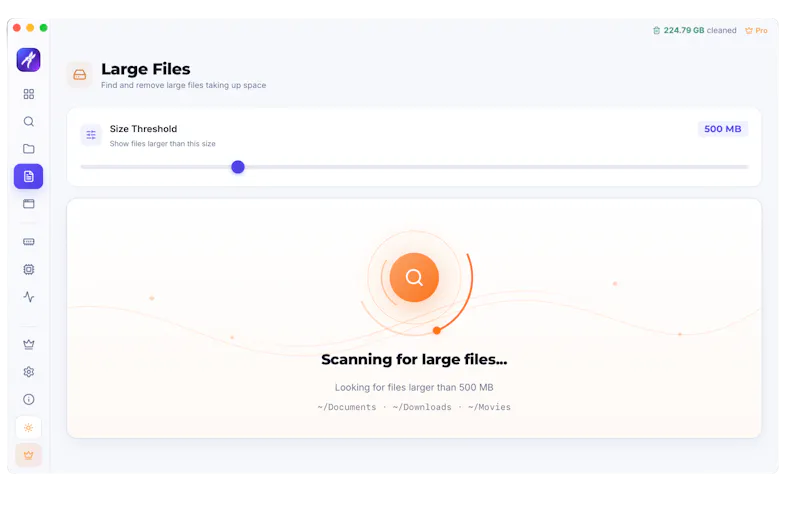Open the info circle icon in sidebar

tap(29, 399)
